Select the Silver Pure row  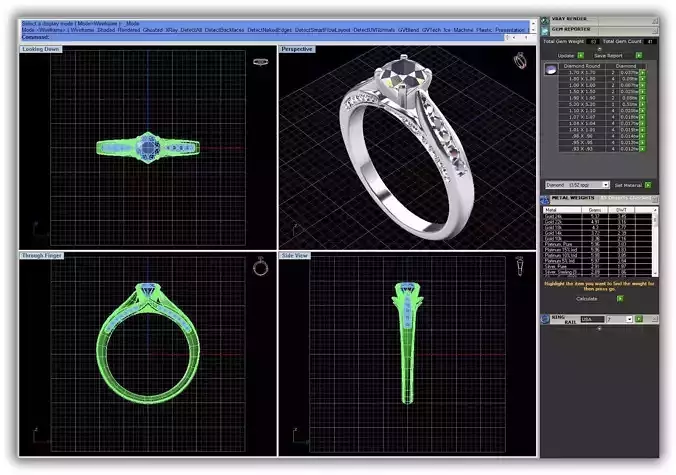pyautogui.click(x=598, y=266)
